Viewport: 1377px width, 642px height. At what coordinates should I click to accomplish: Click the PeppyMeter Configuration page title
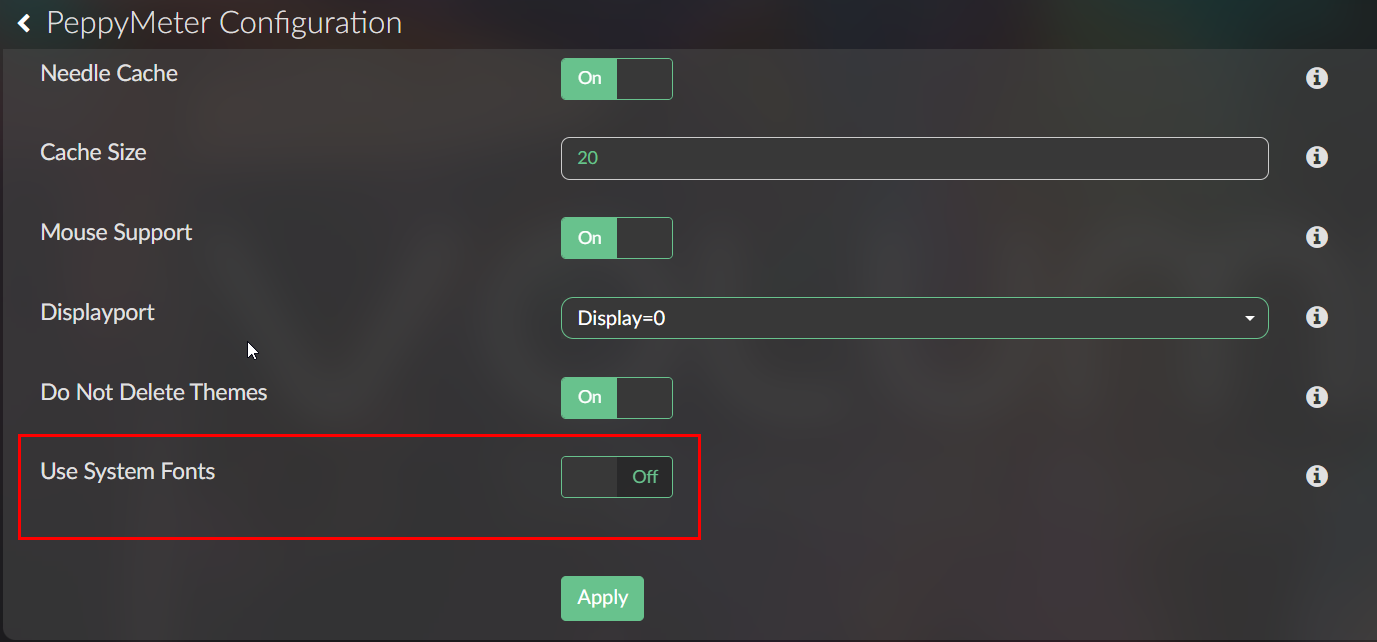[x=224, y=23]
